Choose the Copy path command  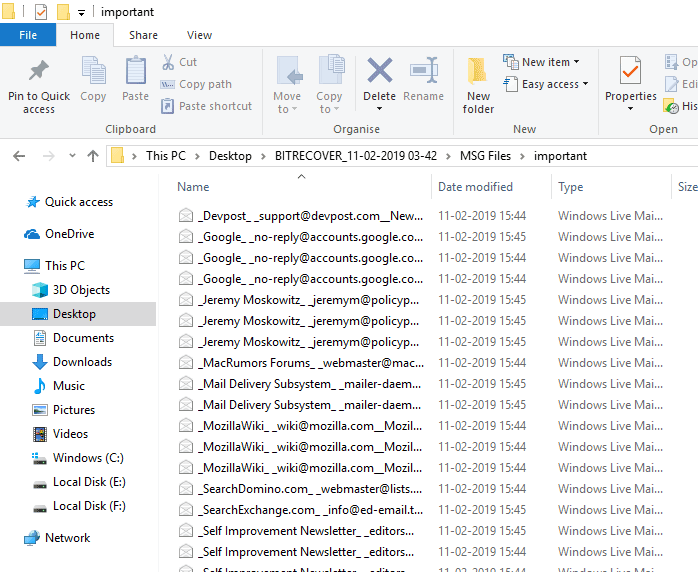coord(196,84)
